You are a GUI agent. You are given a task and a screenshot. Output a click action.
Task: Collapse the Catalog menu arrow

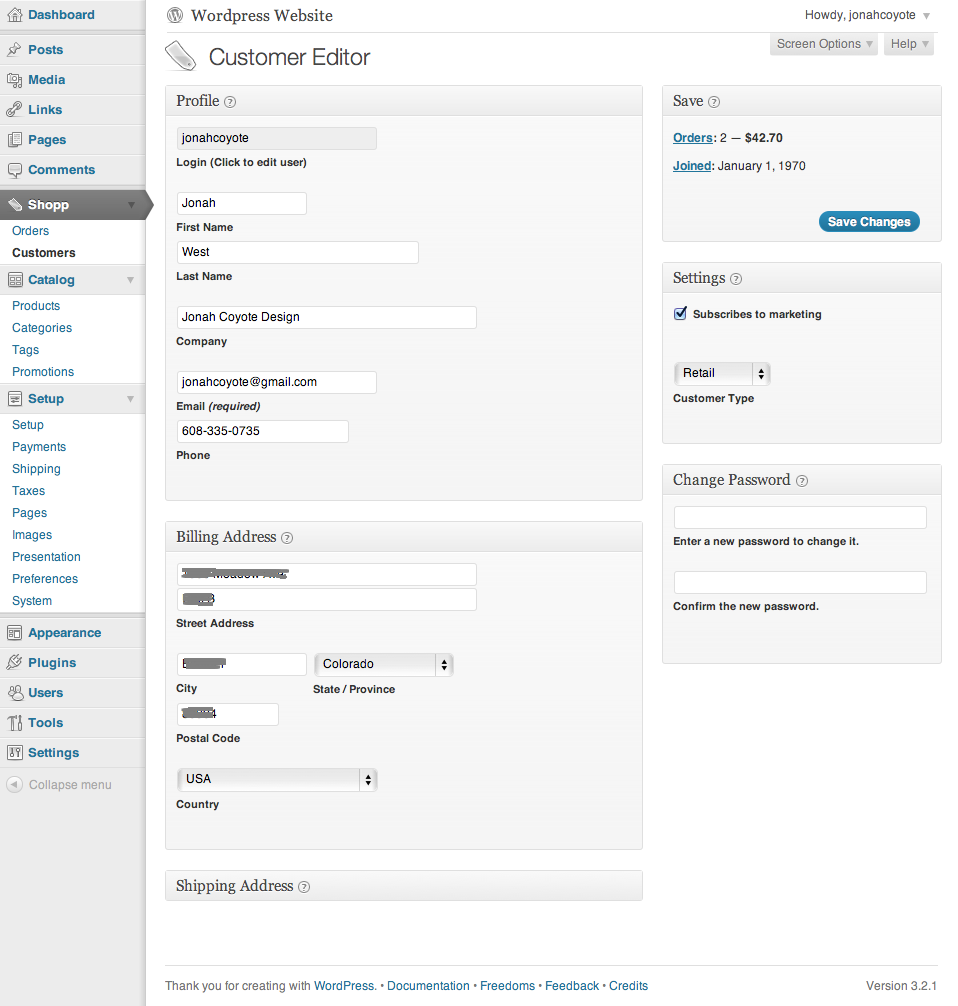[130, 280]
